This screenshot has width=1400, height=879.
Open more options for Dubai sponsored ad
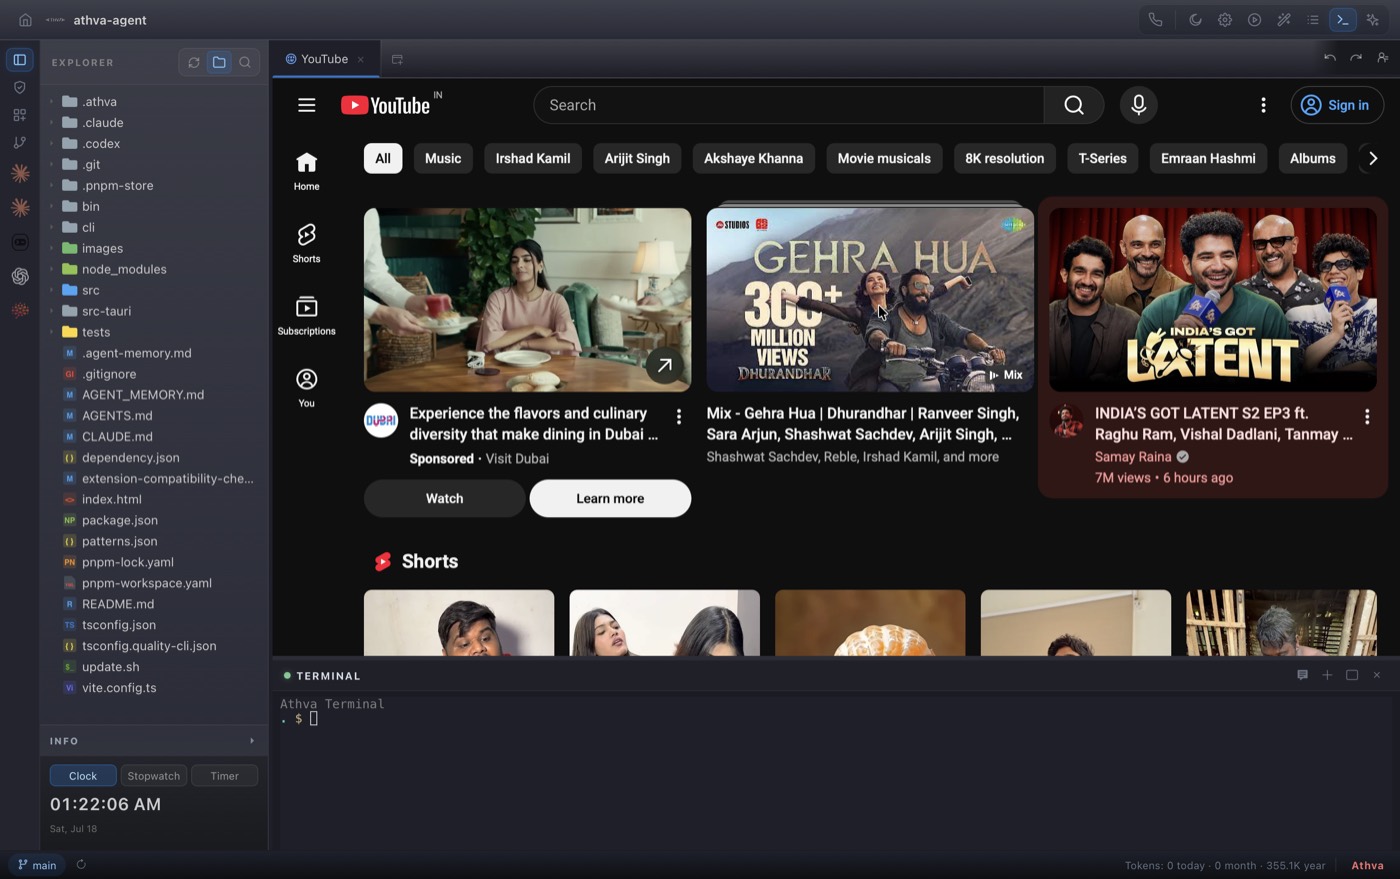tap(679, 417)
